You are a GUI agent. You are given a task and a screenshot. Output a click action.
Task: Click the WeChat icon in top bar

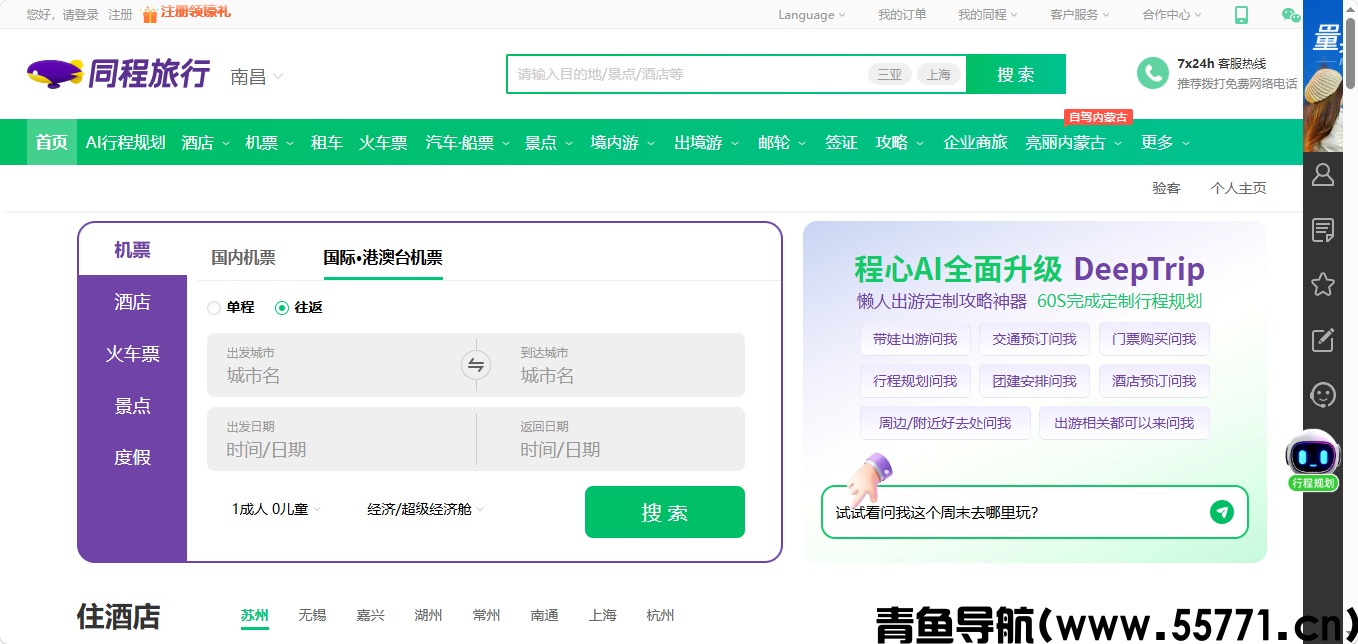tap(1291, 14)
